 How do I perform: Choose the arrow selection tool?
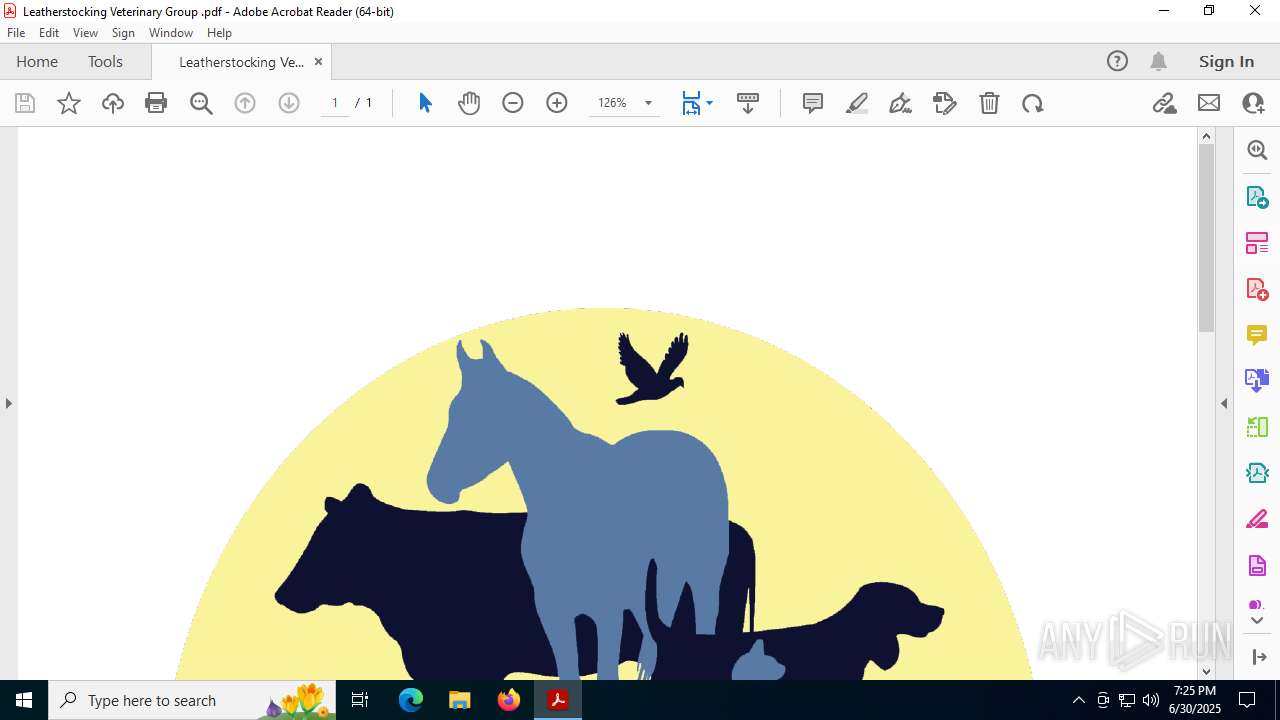click(x=425, y=103)
